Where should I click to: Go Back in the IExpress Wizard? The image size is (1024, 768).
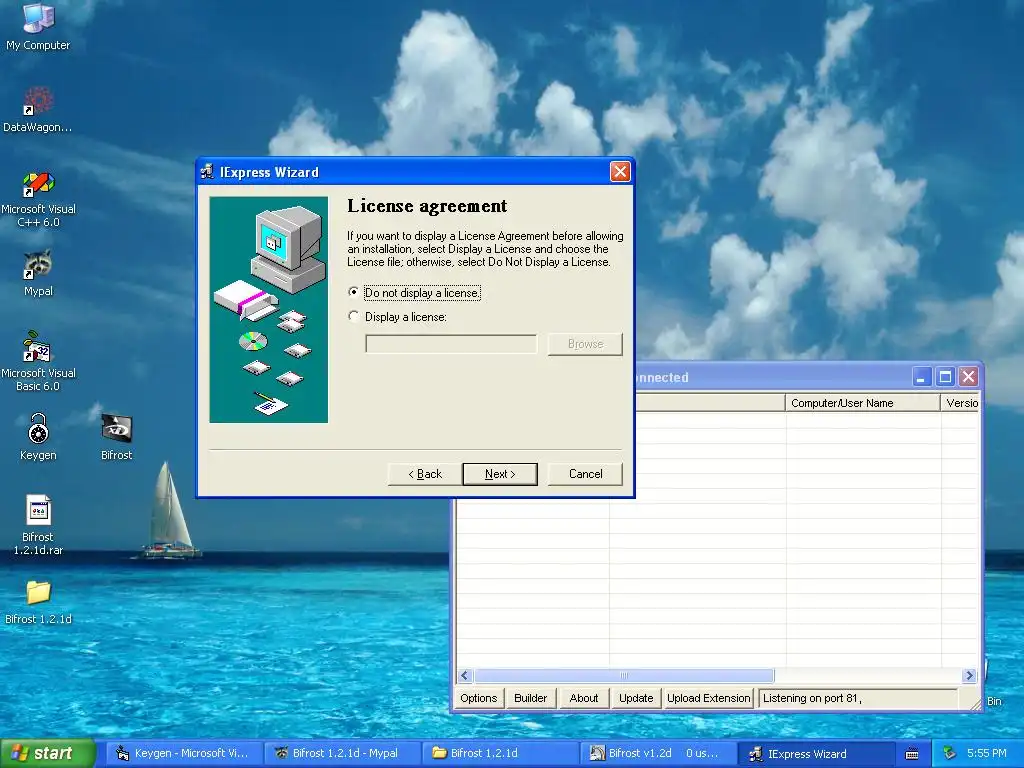(424, 474)
